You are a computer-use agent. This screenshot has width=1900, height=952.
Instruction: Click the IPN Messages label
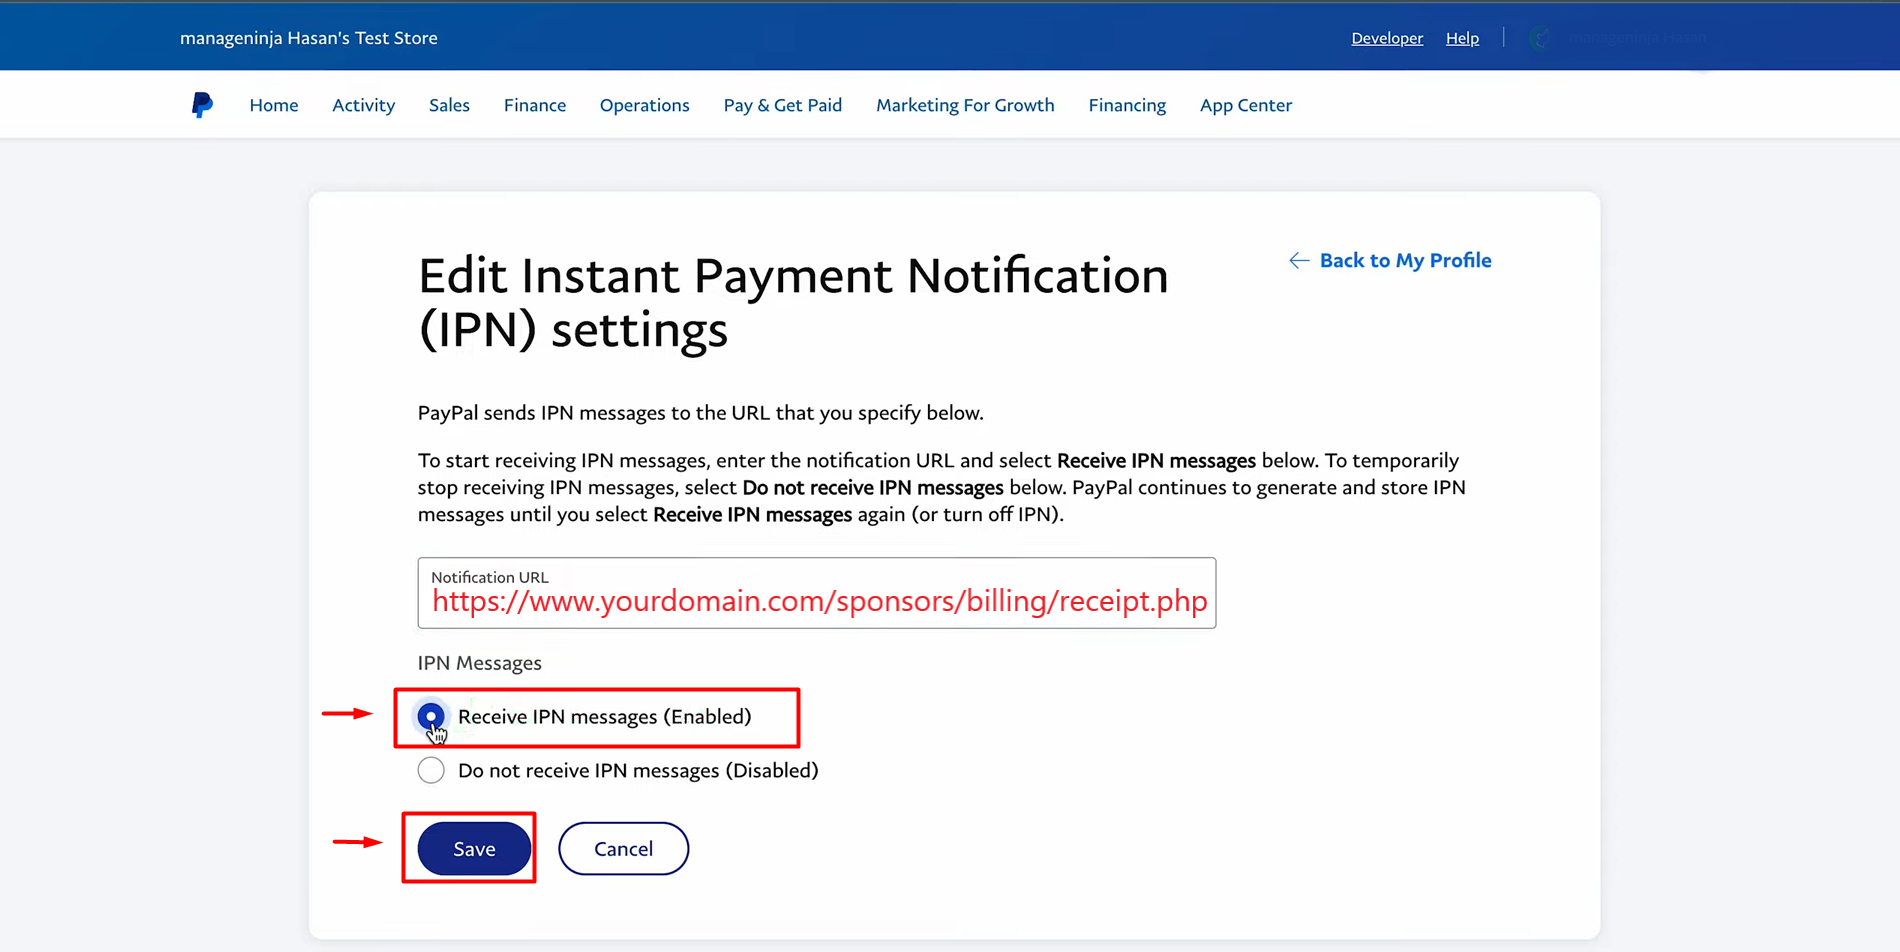click(480, 663)
